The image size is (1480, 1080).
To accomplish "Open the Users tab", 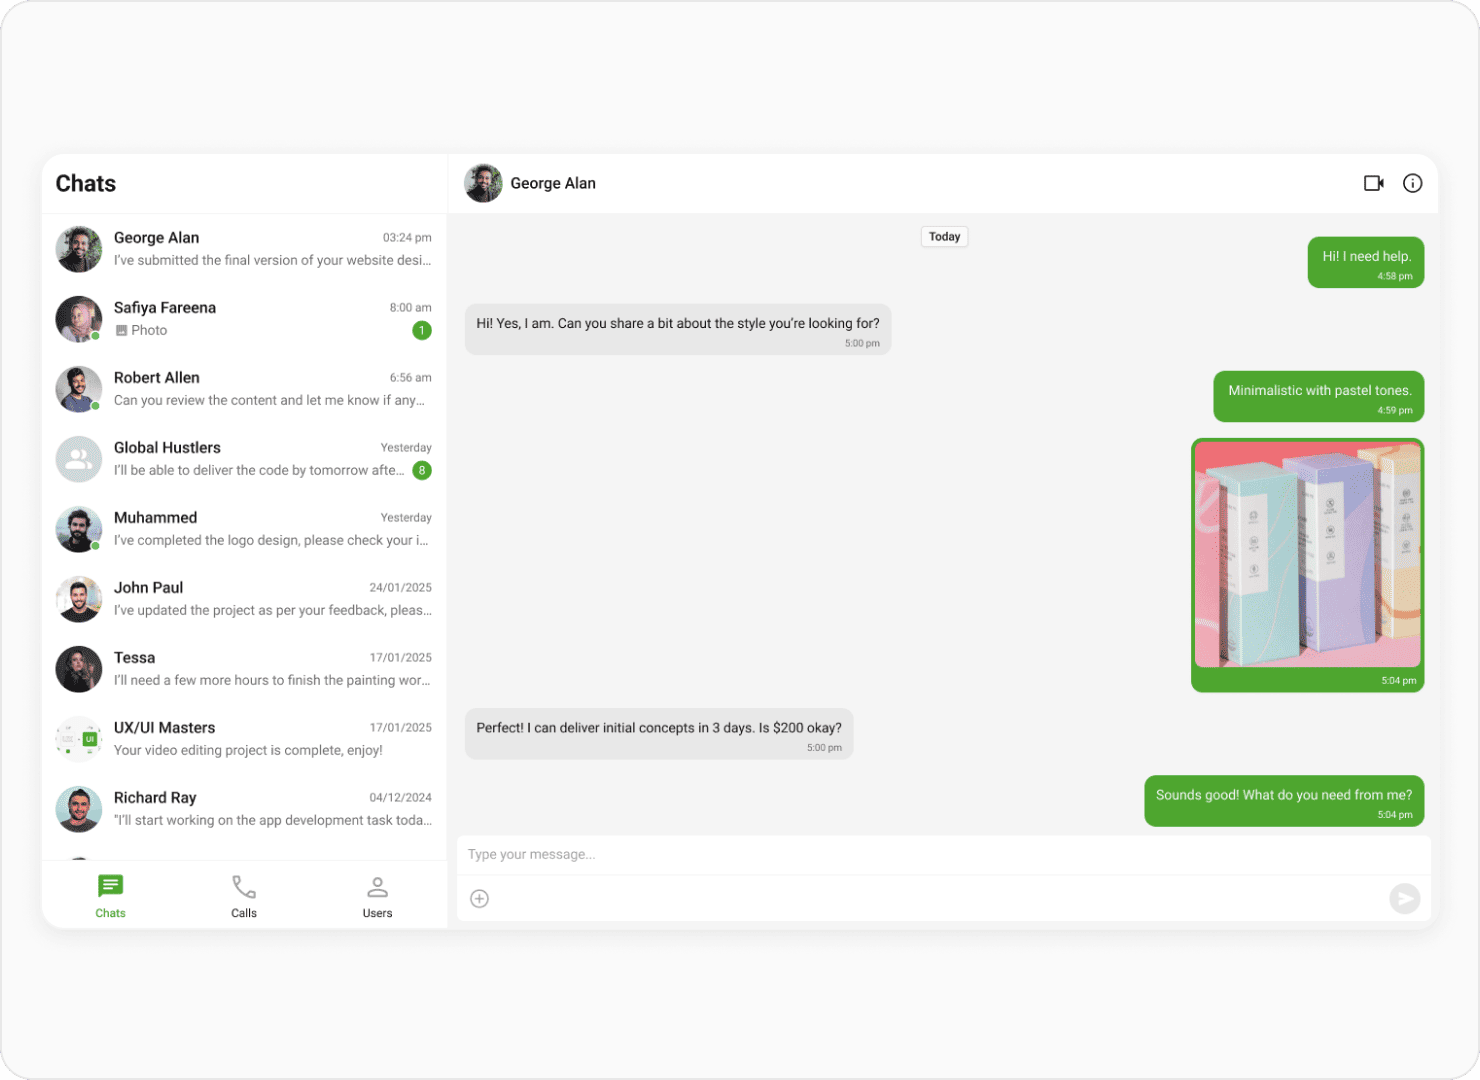I will 377,896.
